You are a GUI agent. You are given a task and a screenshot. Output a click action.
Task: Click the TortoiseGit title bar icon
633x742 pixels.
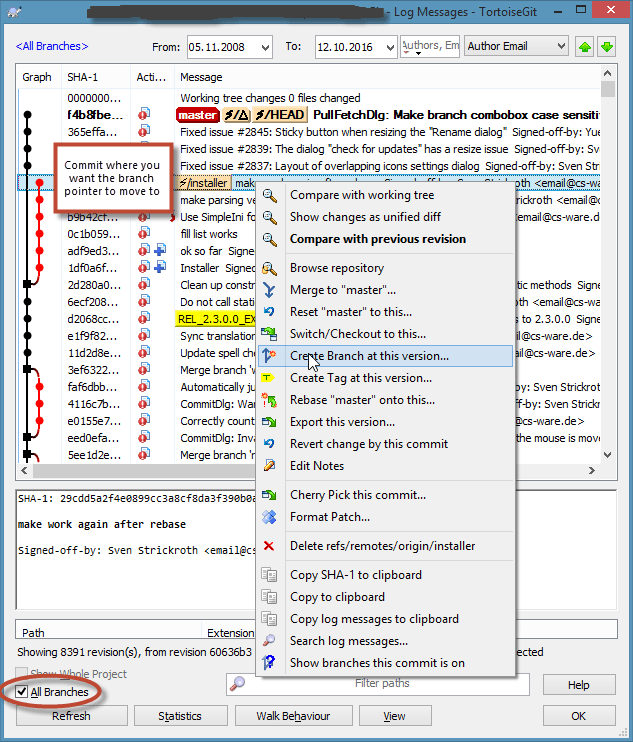14,10
